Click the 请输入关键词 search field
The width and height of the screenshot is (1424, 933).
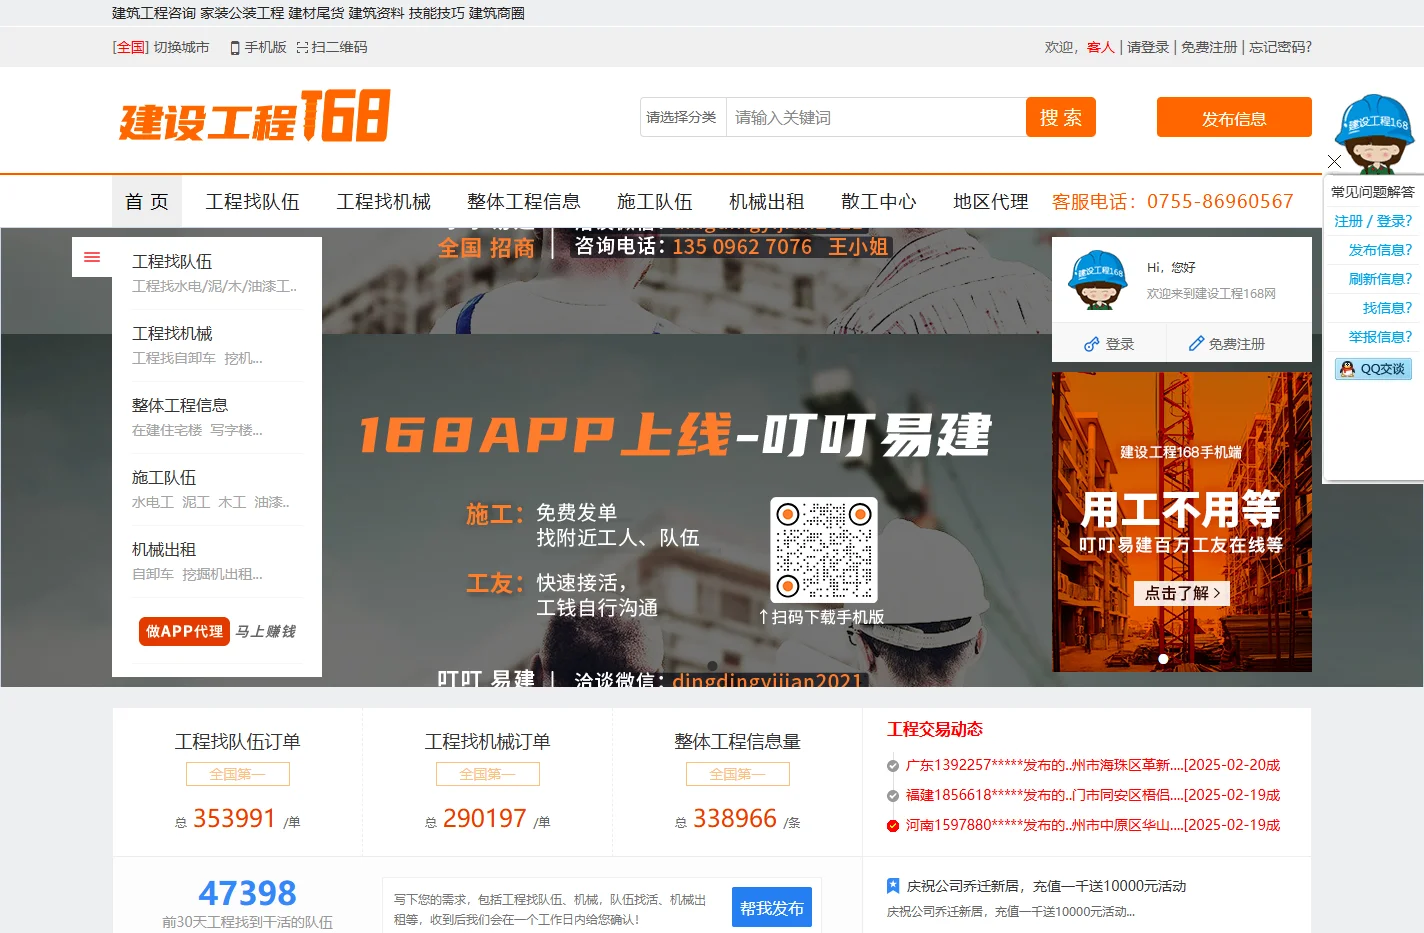coord(876,117)
